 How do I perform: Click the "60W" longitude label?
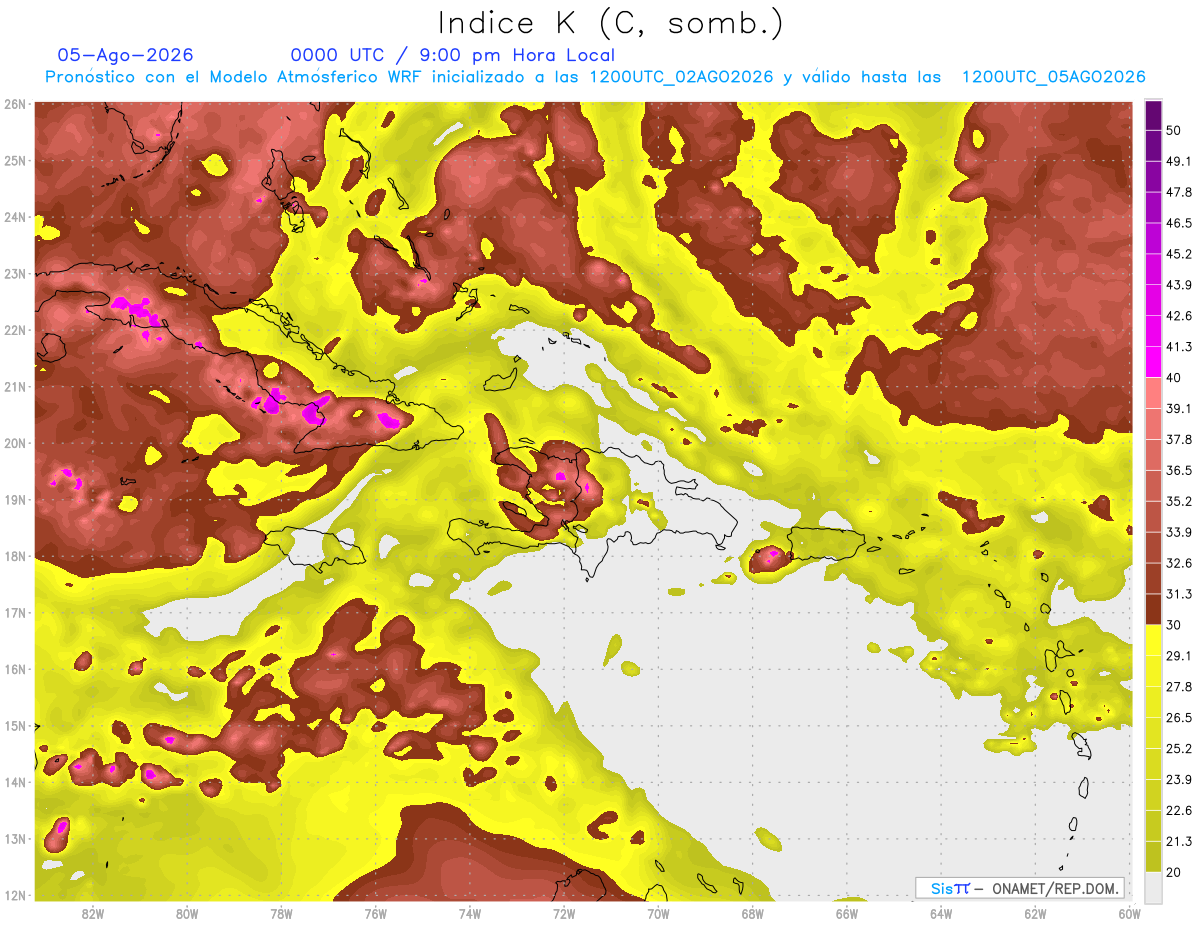coord(1129,913)
